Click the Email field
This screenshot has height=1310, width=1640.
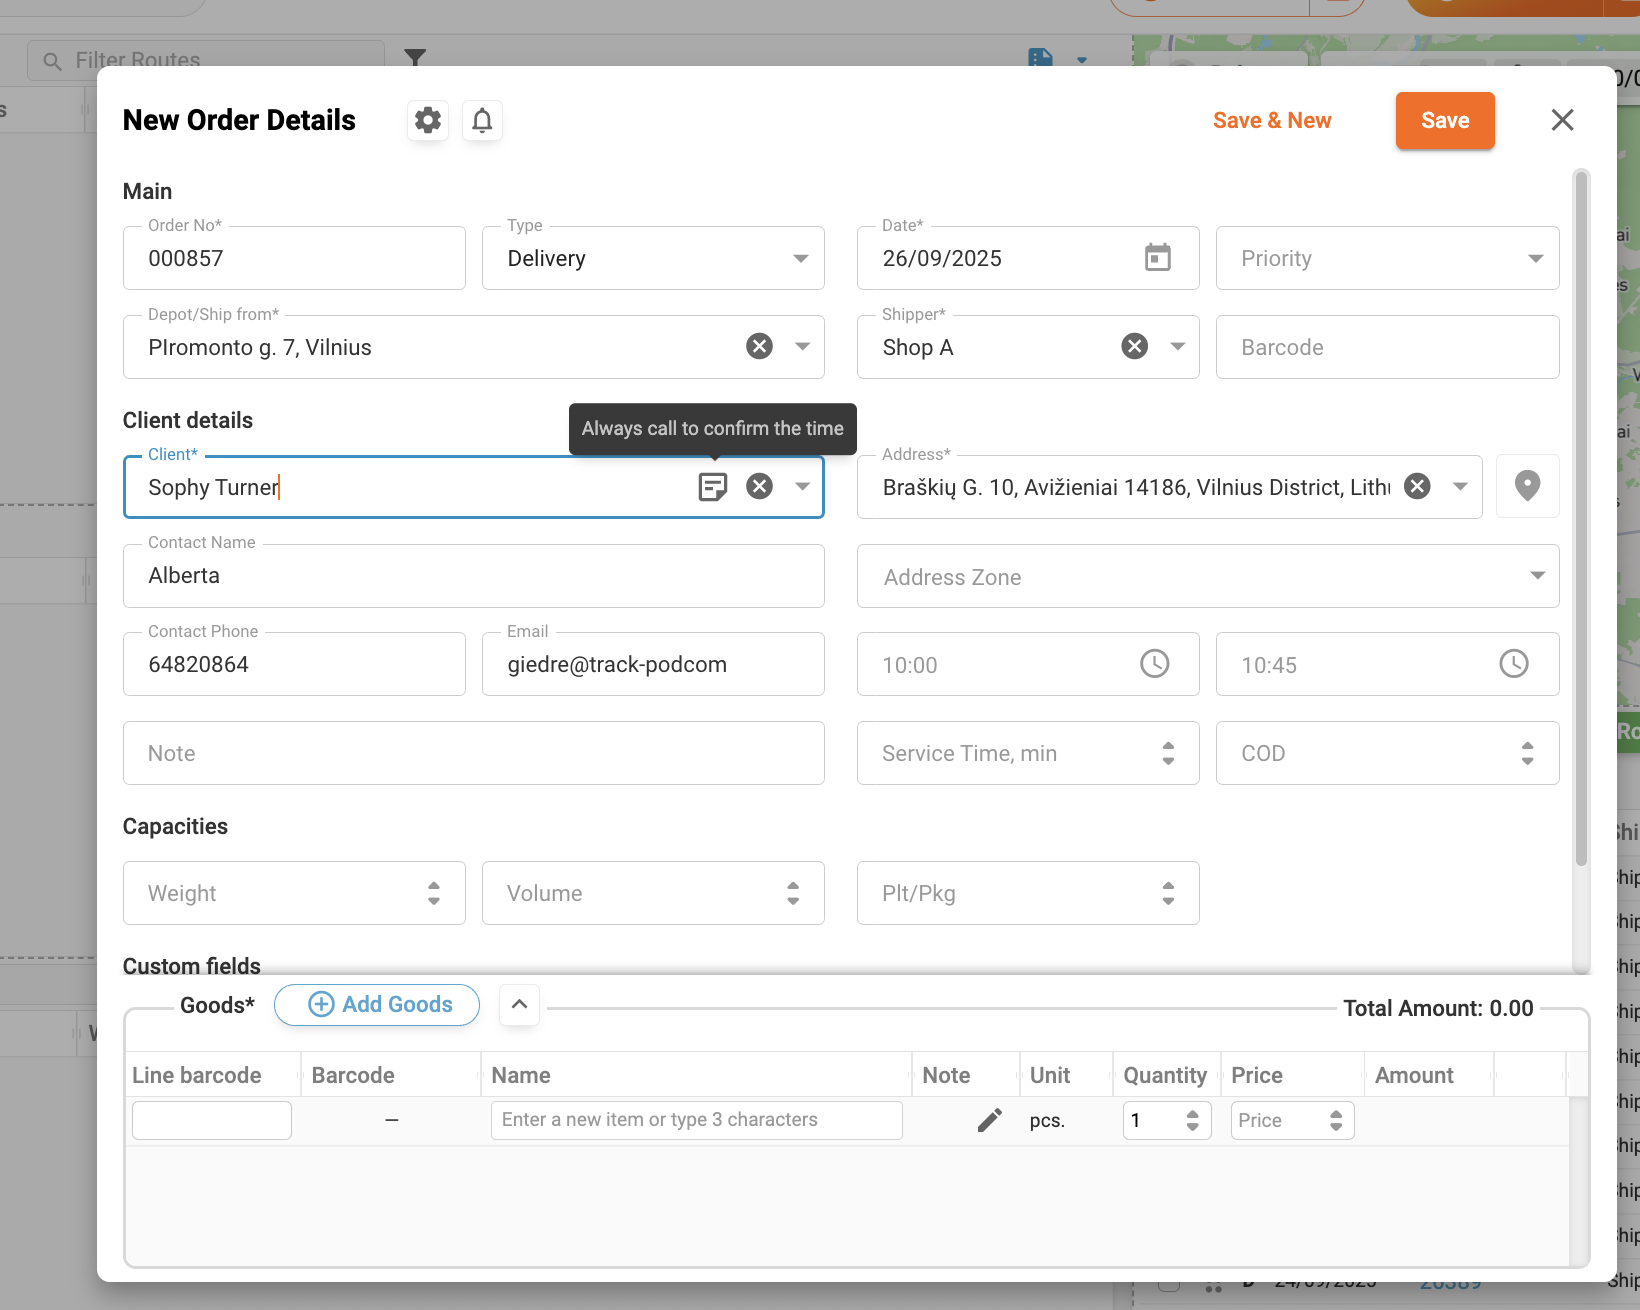pyautogui.click(x=653, y=664)
